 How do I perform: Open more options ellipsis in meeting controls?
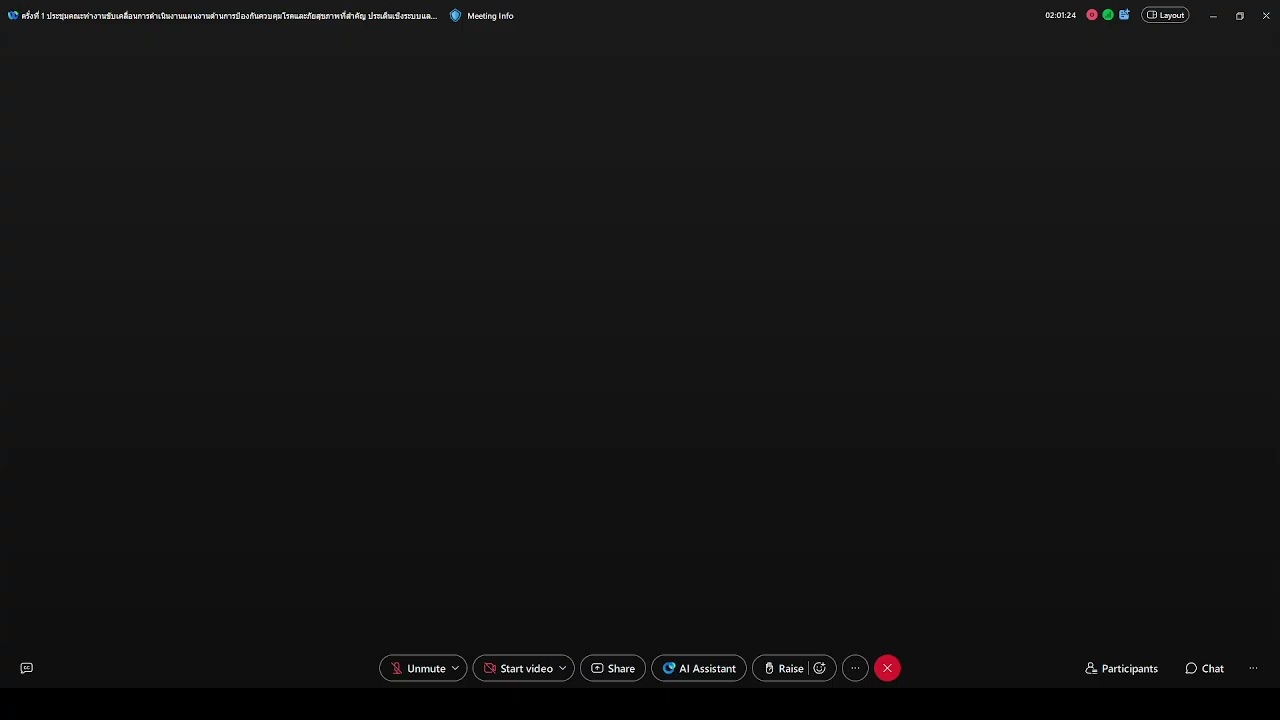click(x=855, y=668)
